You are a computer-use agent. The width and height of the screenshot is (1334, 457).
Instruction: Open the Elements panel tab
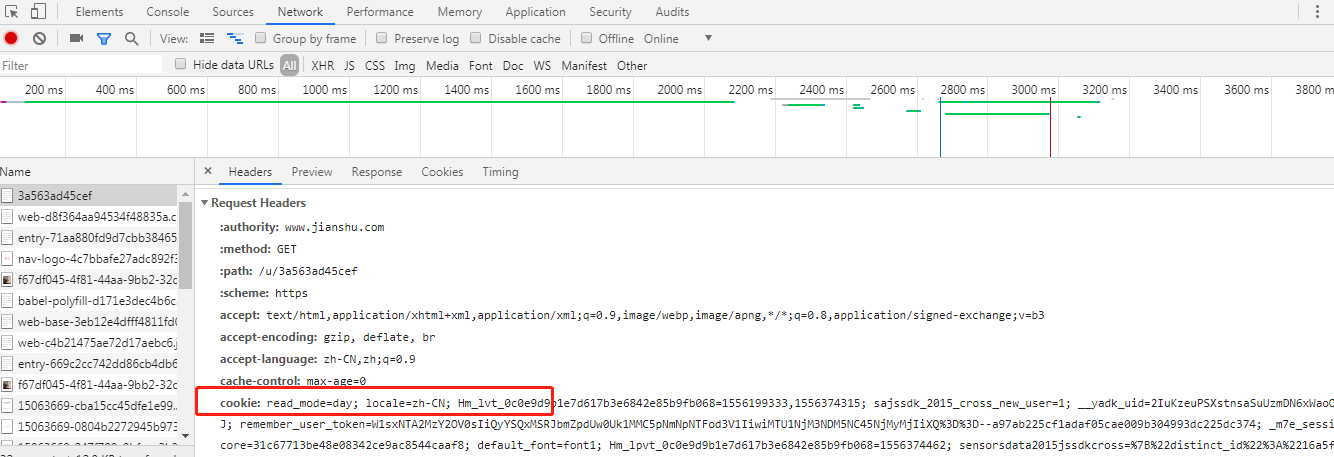pos(100,12)
